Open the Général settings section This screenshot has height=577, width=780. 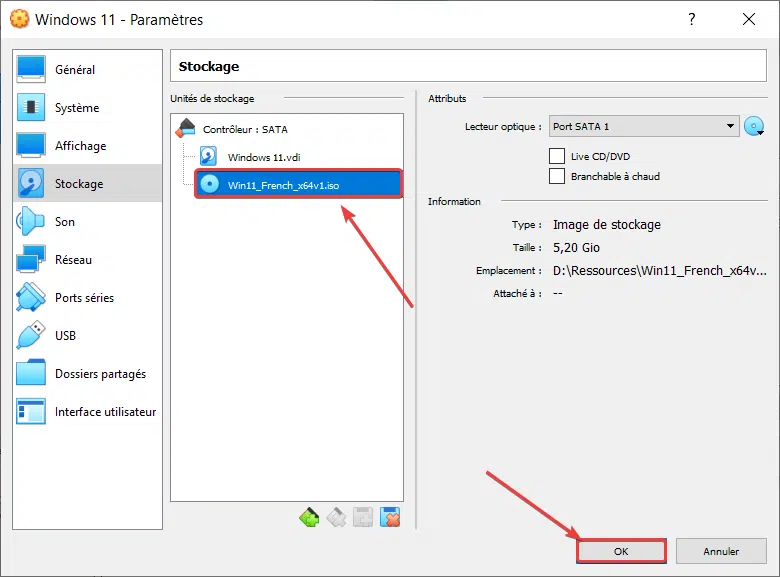point(75,70)
